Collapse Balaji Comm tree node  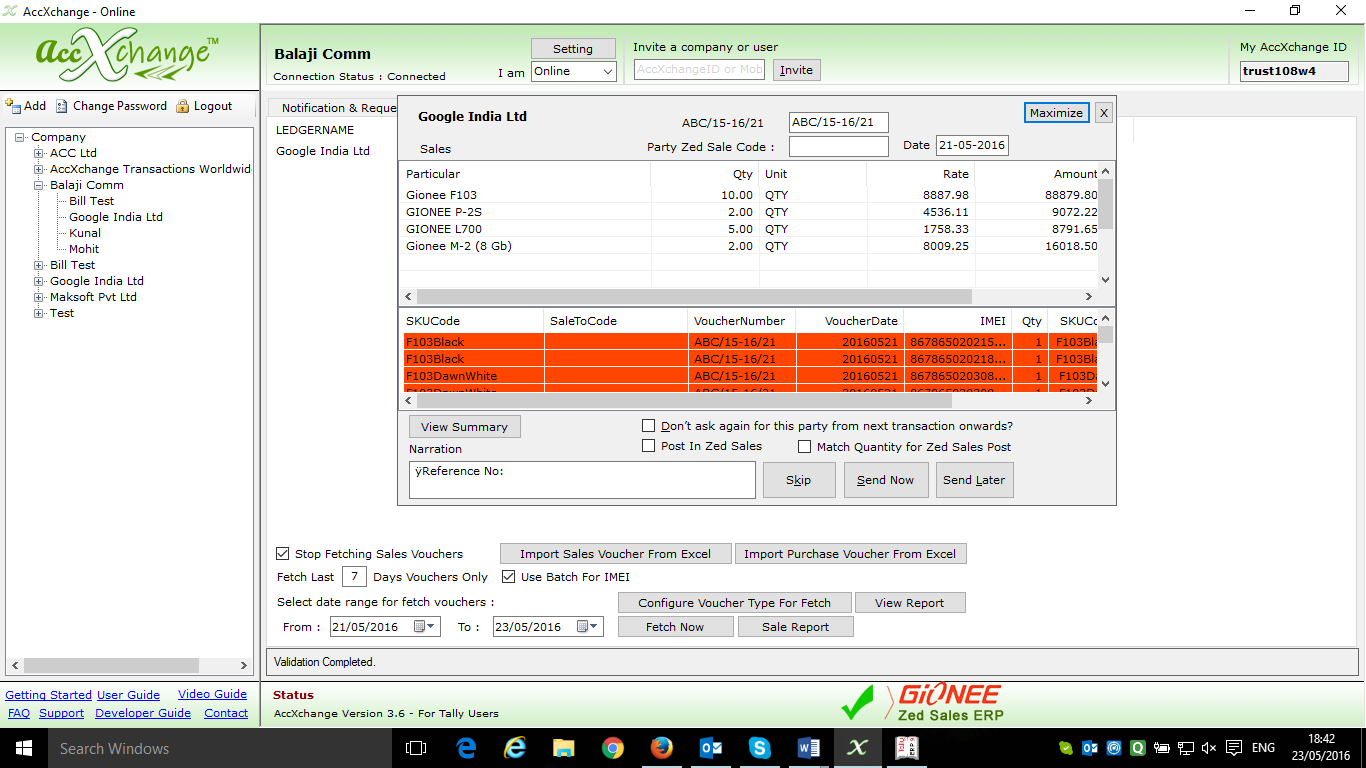[39, 185]
